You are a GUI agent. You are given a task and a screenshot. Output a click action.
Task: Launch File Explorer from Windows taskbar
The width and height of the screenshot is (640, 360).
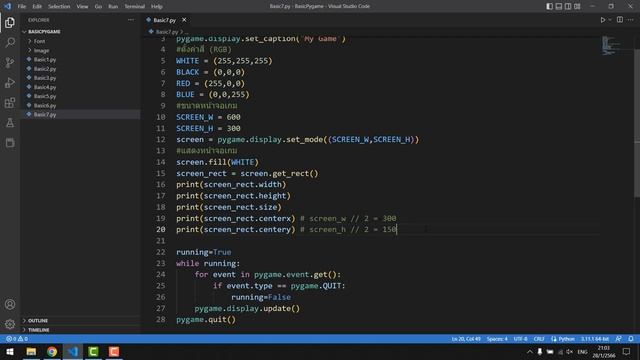(x=31, y=351)
